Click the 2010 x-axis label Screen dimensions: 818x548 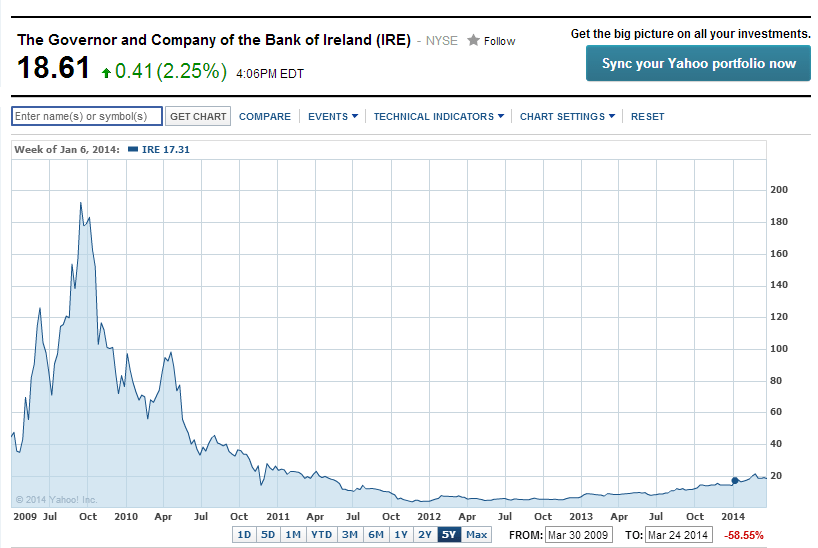tap(126, 516)
